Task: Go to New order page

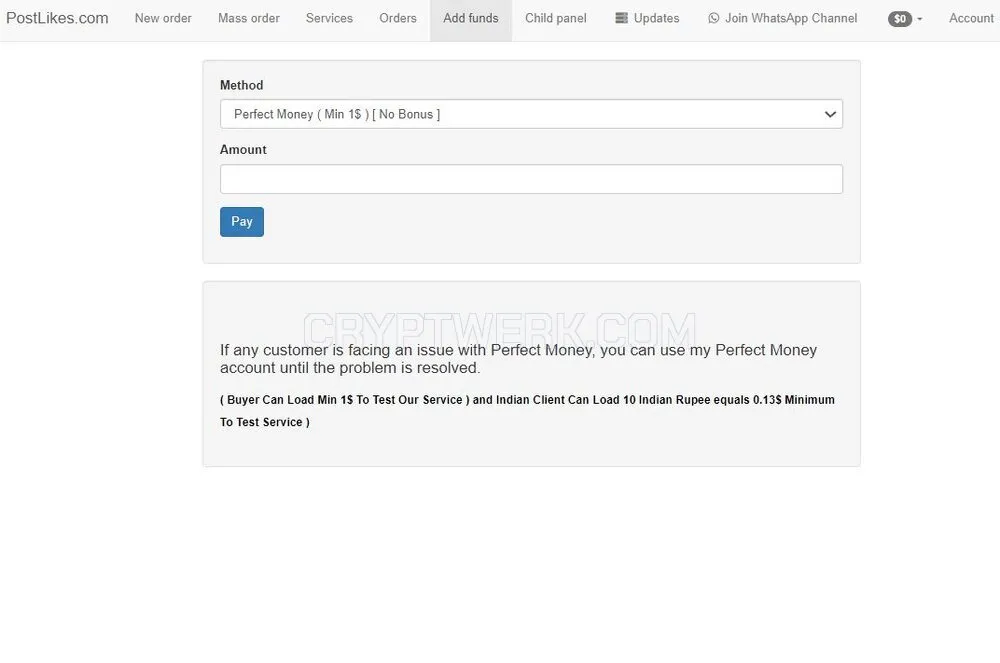Action: tap(163, 18)
